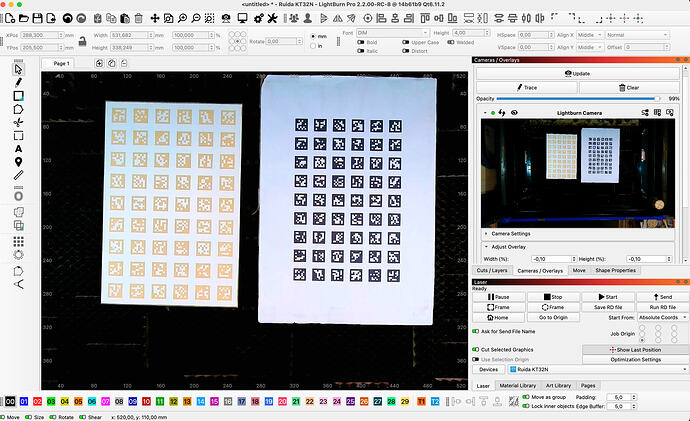Screen dimensions: 690x421
Task: Select the Position Laser pin tool
Action: click(18, 162)
